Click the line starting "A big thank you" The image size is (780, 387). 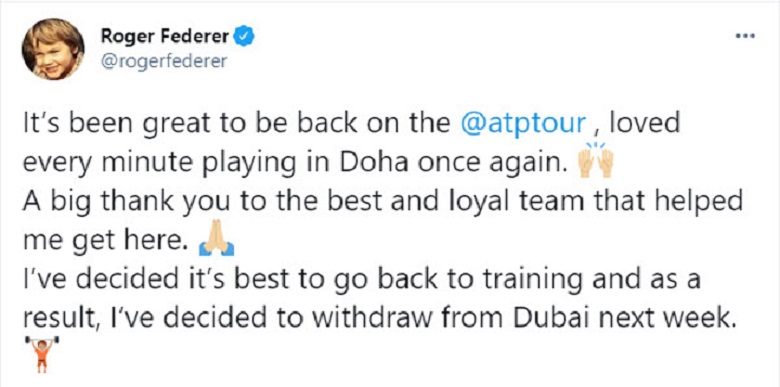[383, 203]
